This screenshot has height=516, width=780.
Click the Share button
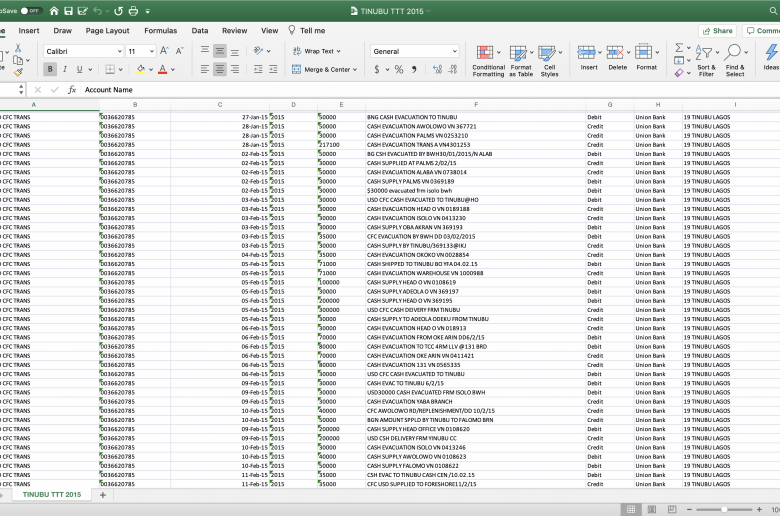click(717, 31)
